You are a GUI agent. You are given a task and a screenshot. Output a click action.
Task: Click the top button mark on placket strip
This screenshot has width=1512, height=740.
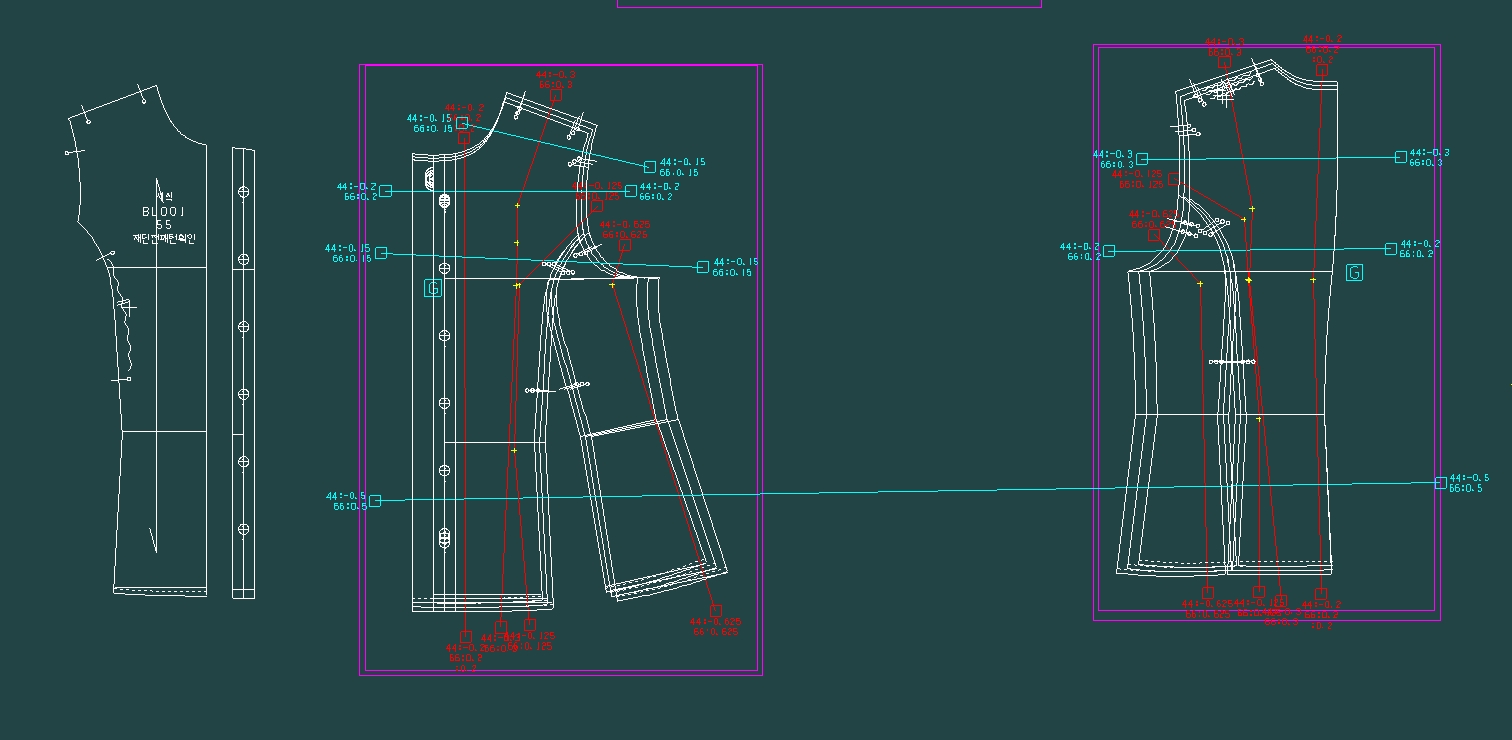pos(243,191)
